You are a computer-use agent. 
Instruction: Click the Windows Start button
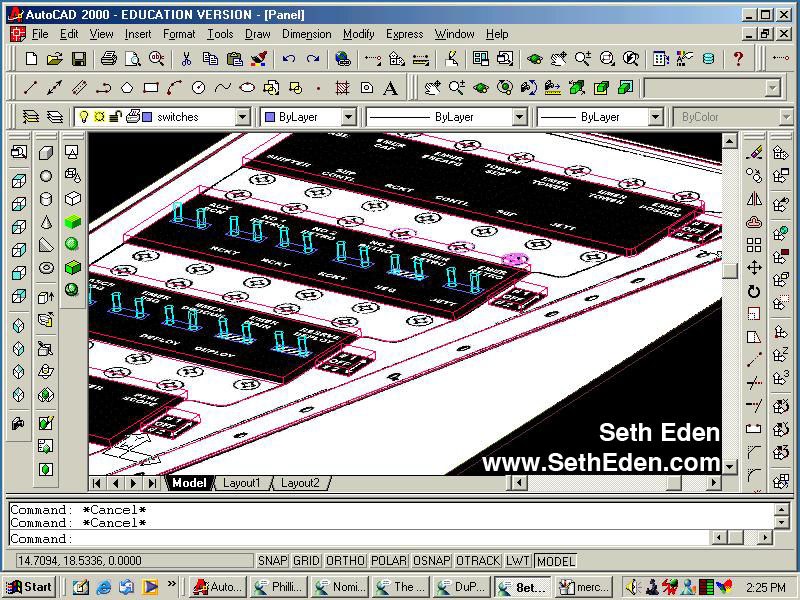[29, 587]
